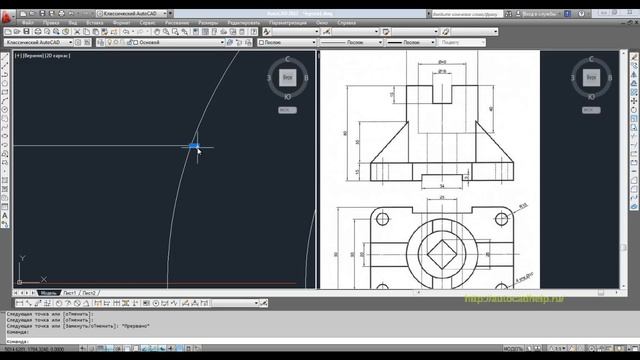640x360 pixels.
Task: Select the Circle tool in the Draw toolbar
Action: pyautogui.click(x=5, y=110)
